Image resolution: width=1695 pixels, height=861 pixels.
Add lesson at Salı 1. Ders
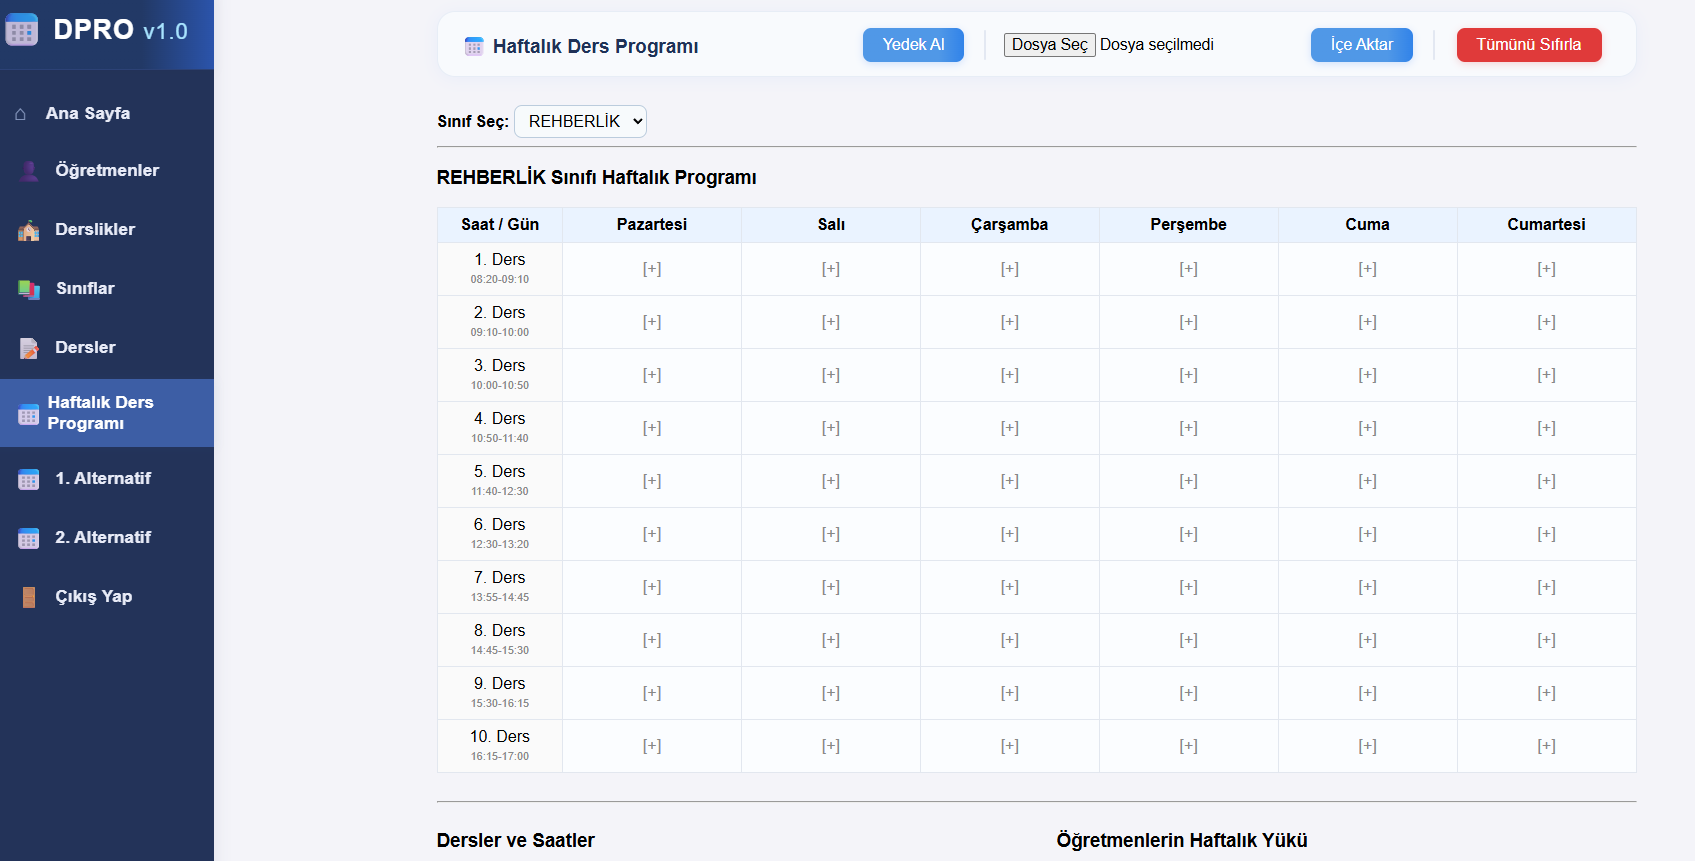(831, 269)
